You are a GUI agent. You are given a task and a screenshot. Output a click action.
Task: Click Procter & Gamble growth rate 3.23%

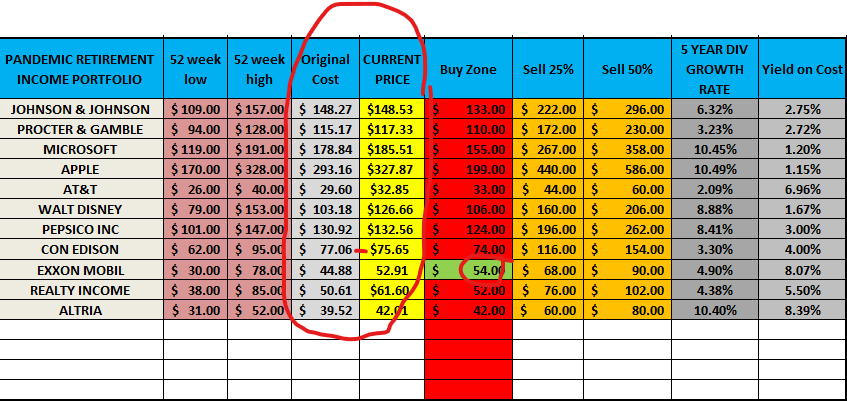point(715,130)
